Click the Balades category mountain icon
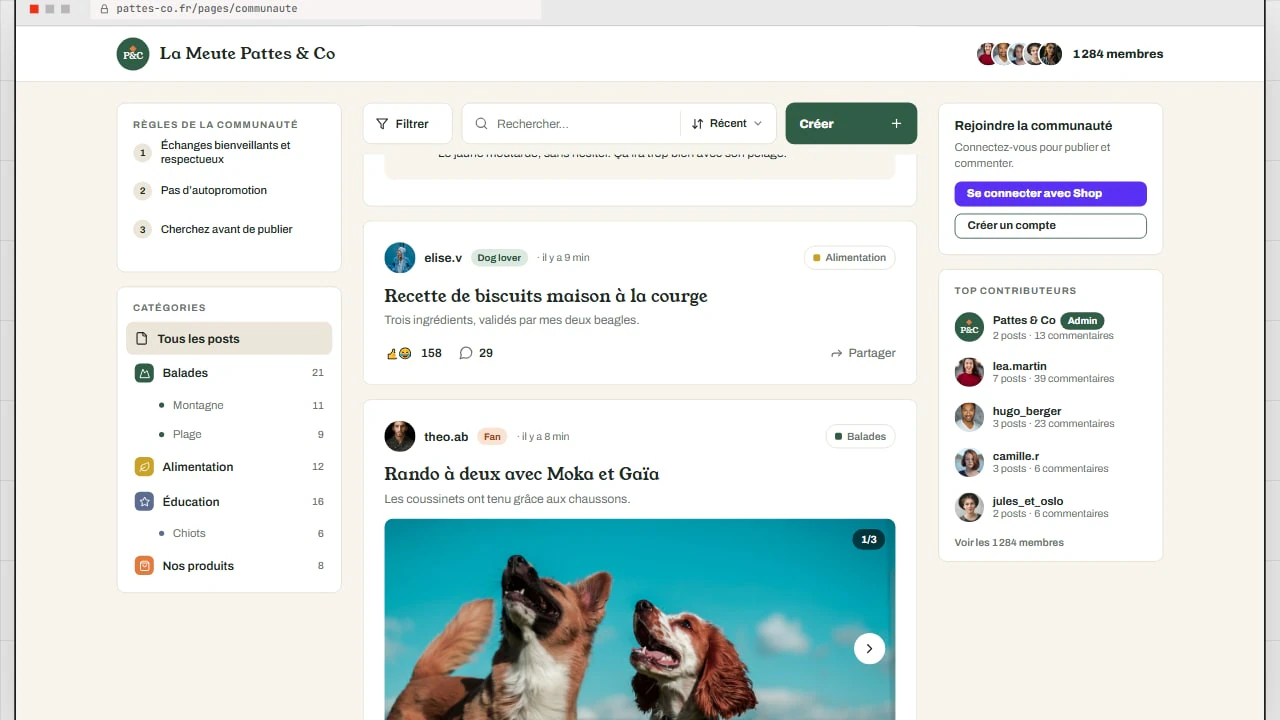 (x=144, y=373)
